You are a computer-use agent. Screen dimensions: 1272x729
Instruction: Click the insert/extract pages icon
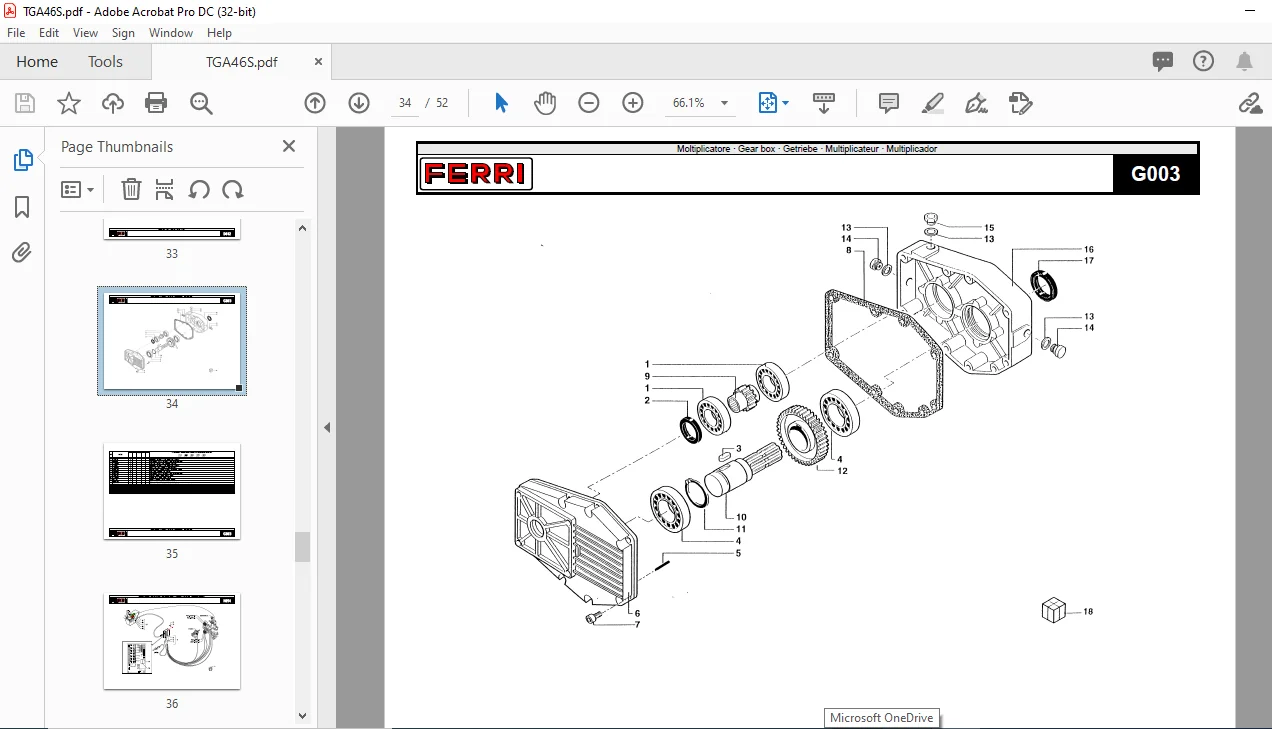(x=165, y=189)
